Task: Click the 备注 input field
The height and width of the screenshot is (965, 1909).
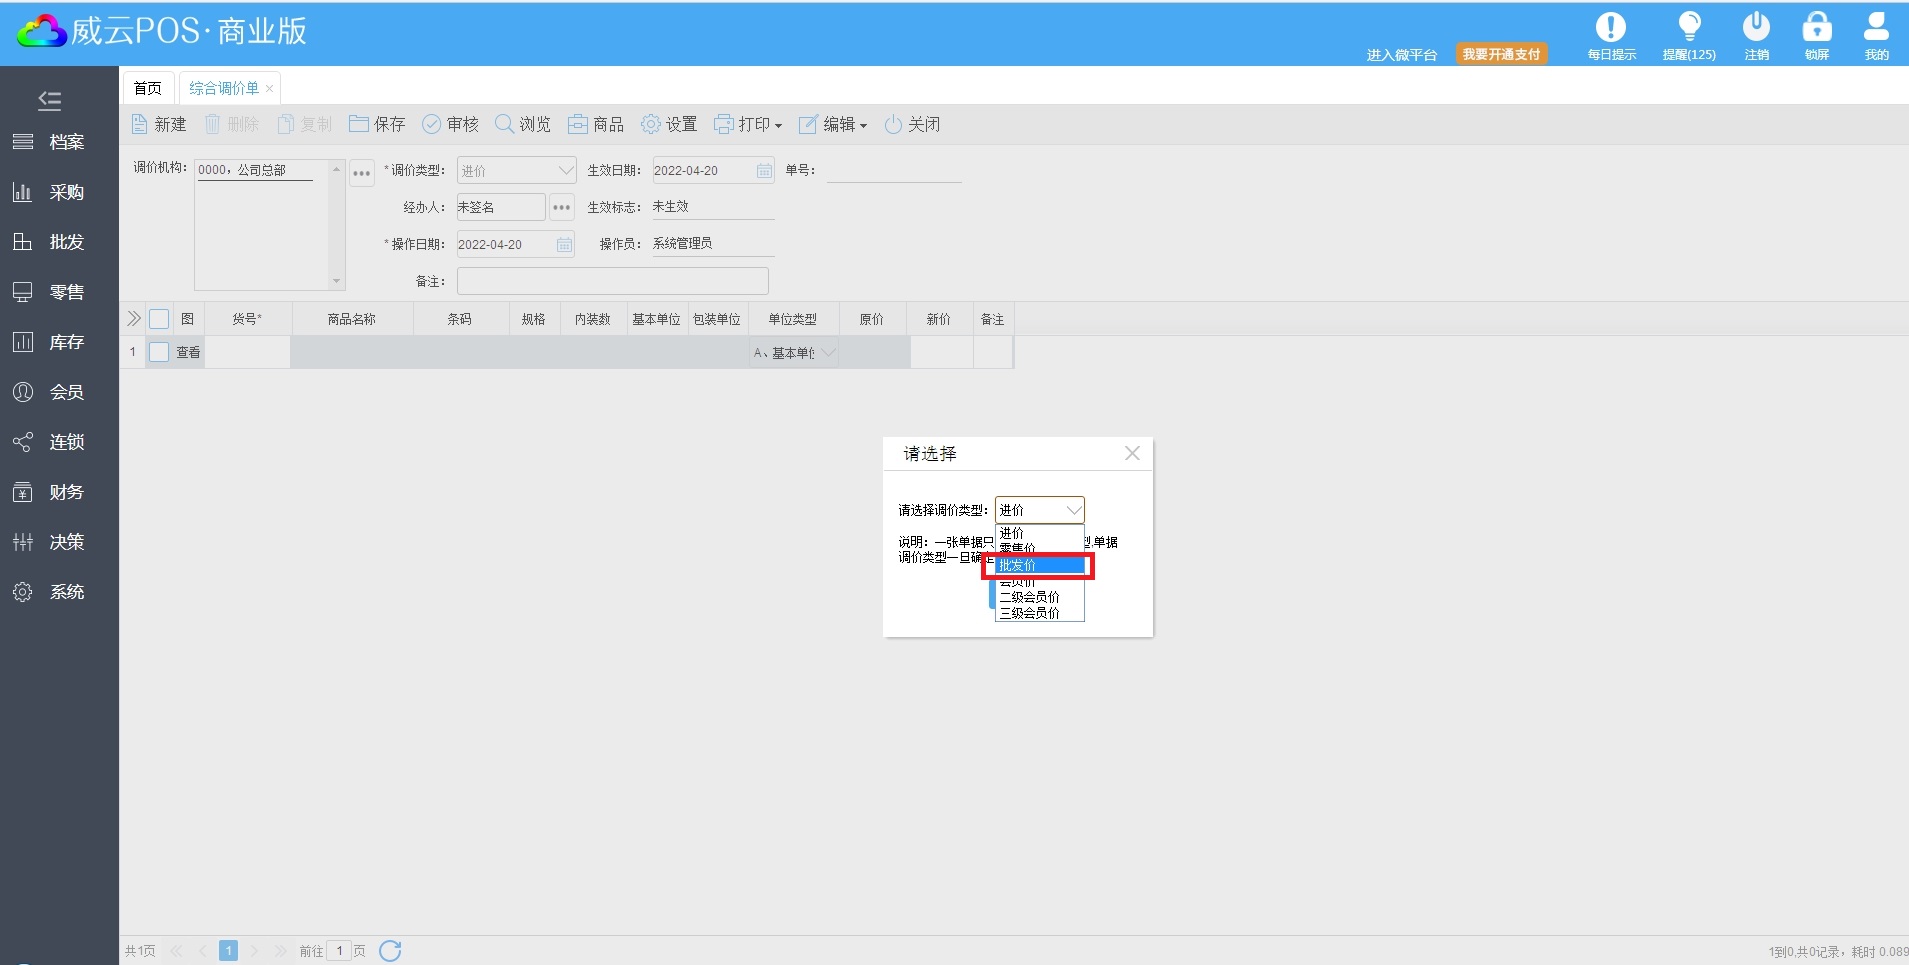Action: click(x=612, y=281)
